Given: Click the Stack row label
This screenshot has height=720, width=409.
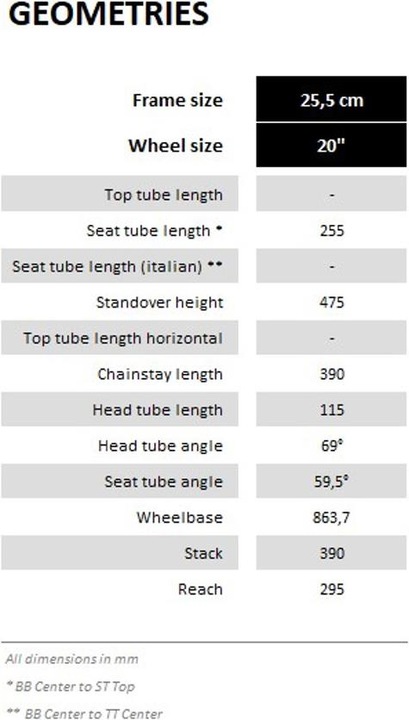Looking at the screenshot, I should (203, 553).
